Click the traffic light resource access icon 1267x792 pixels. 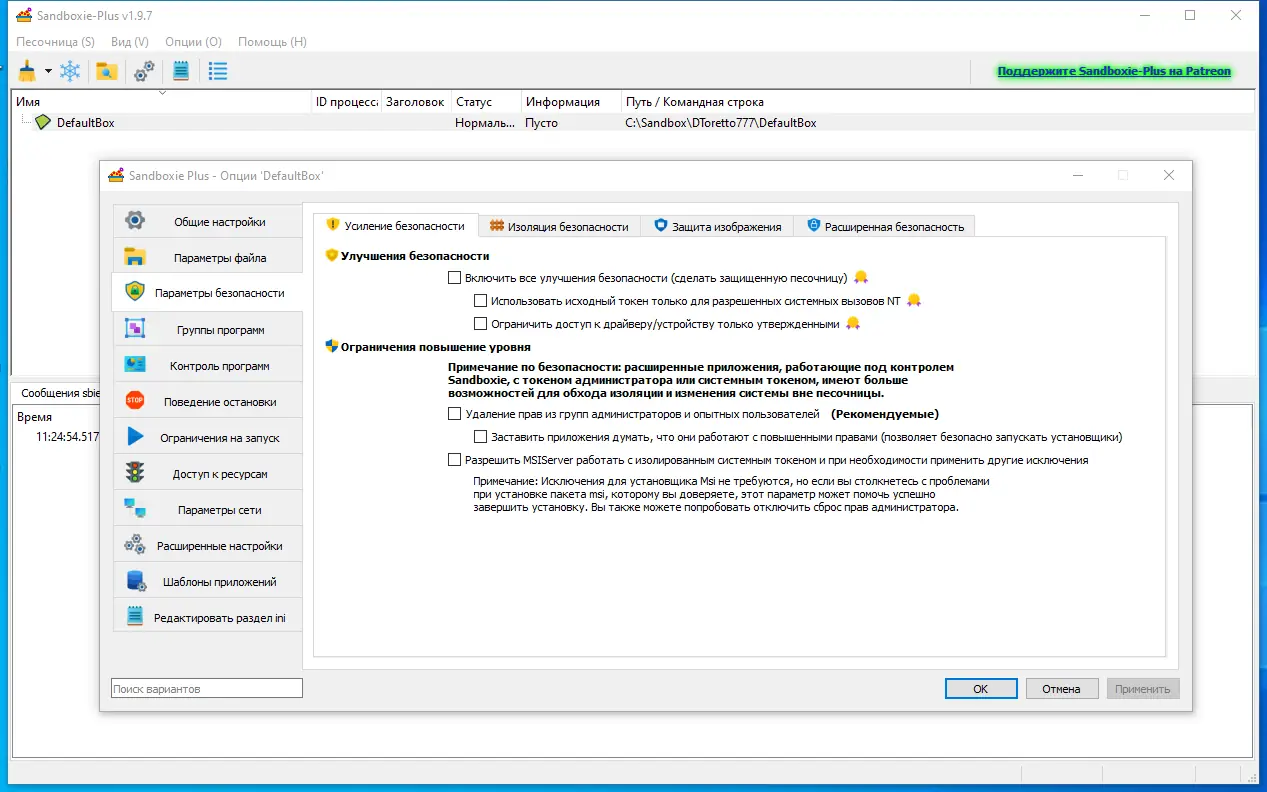tap(135, 473)
